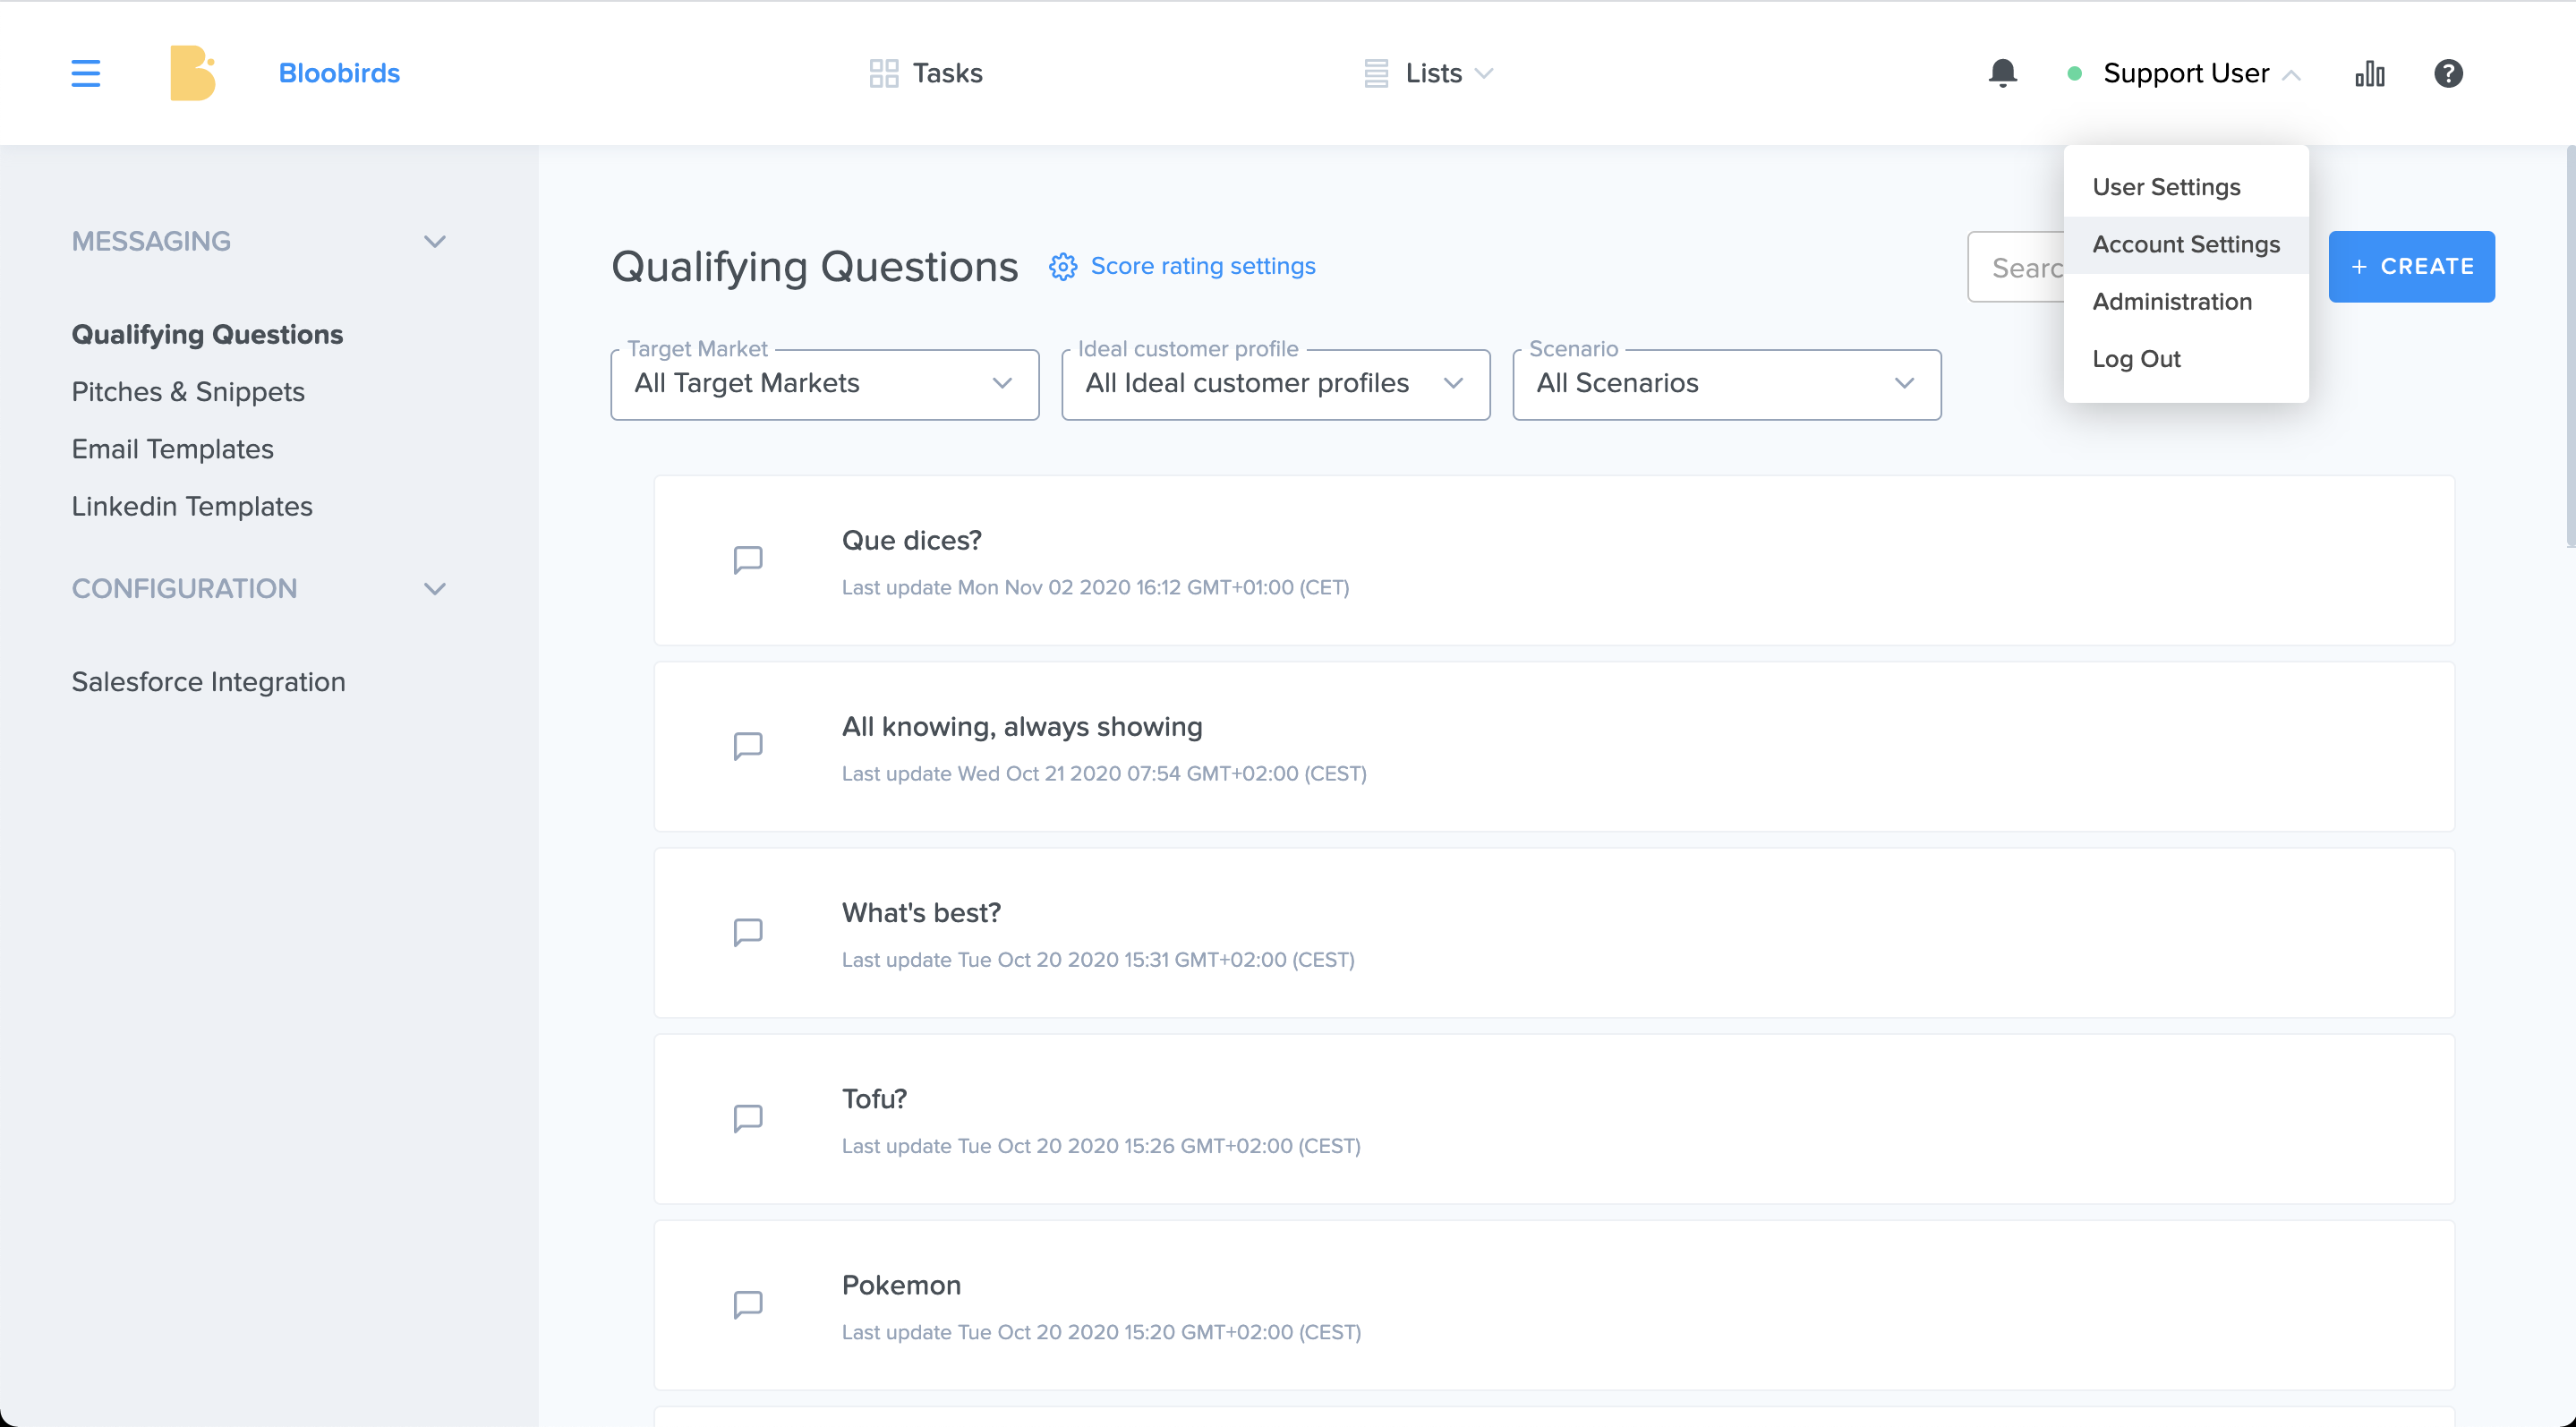
Task: Click the chat icon for What's best?
Action: (x=748, y=932)
